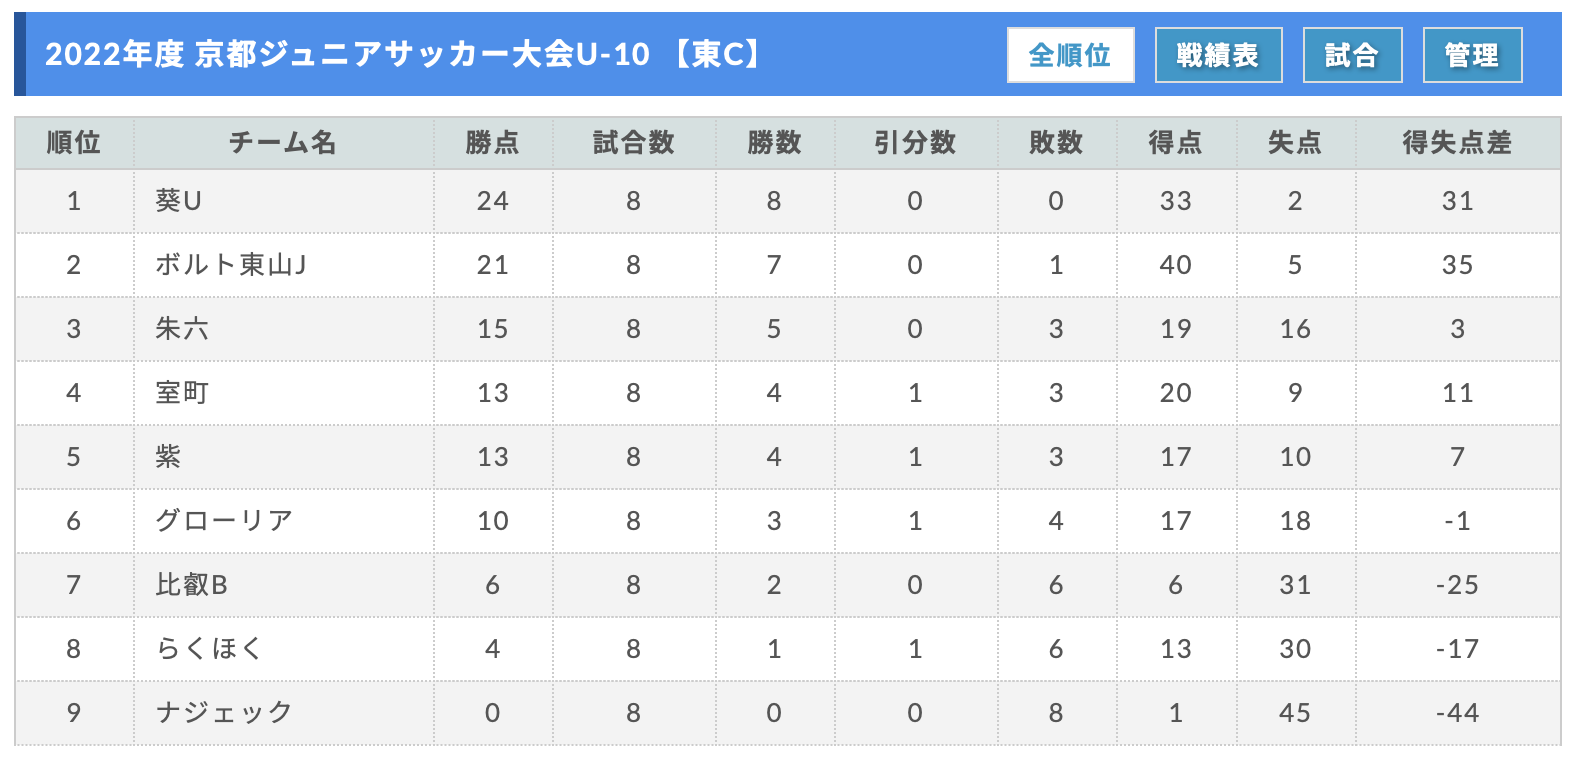
Task: Switch to the 戦績表 view
Action: point(1218,55)
